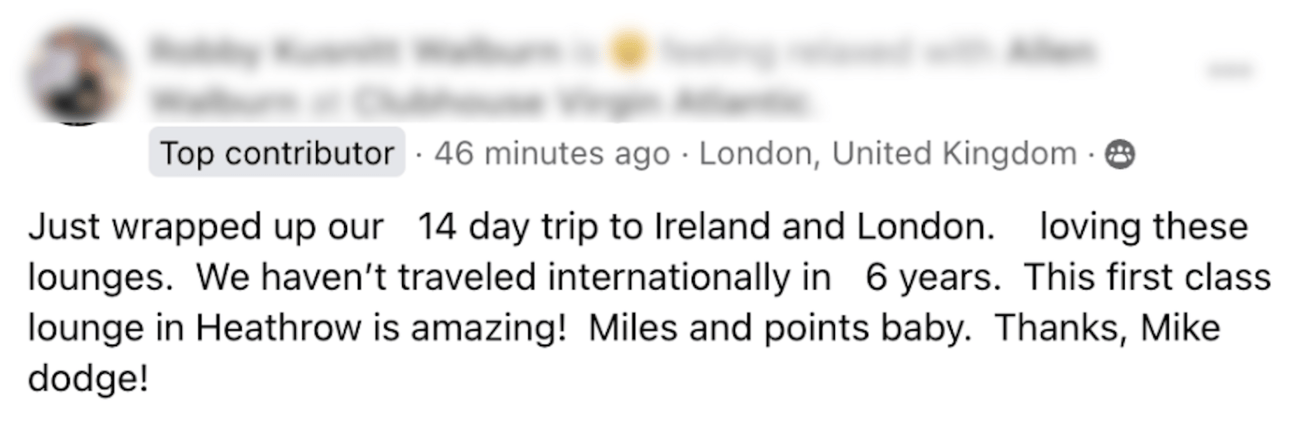Click the Top contributor badge

point(277,153)
